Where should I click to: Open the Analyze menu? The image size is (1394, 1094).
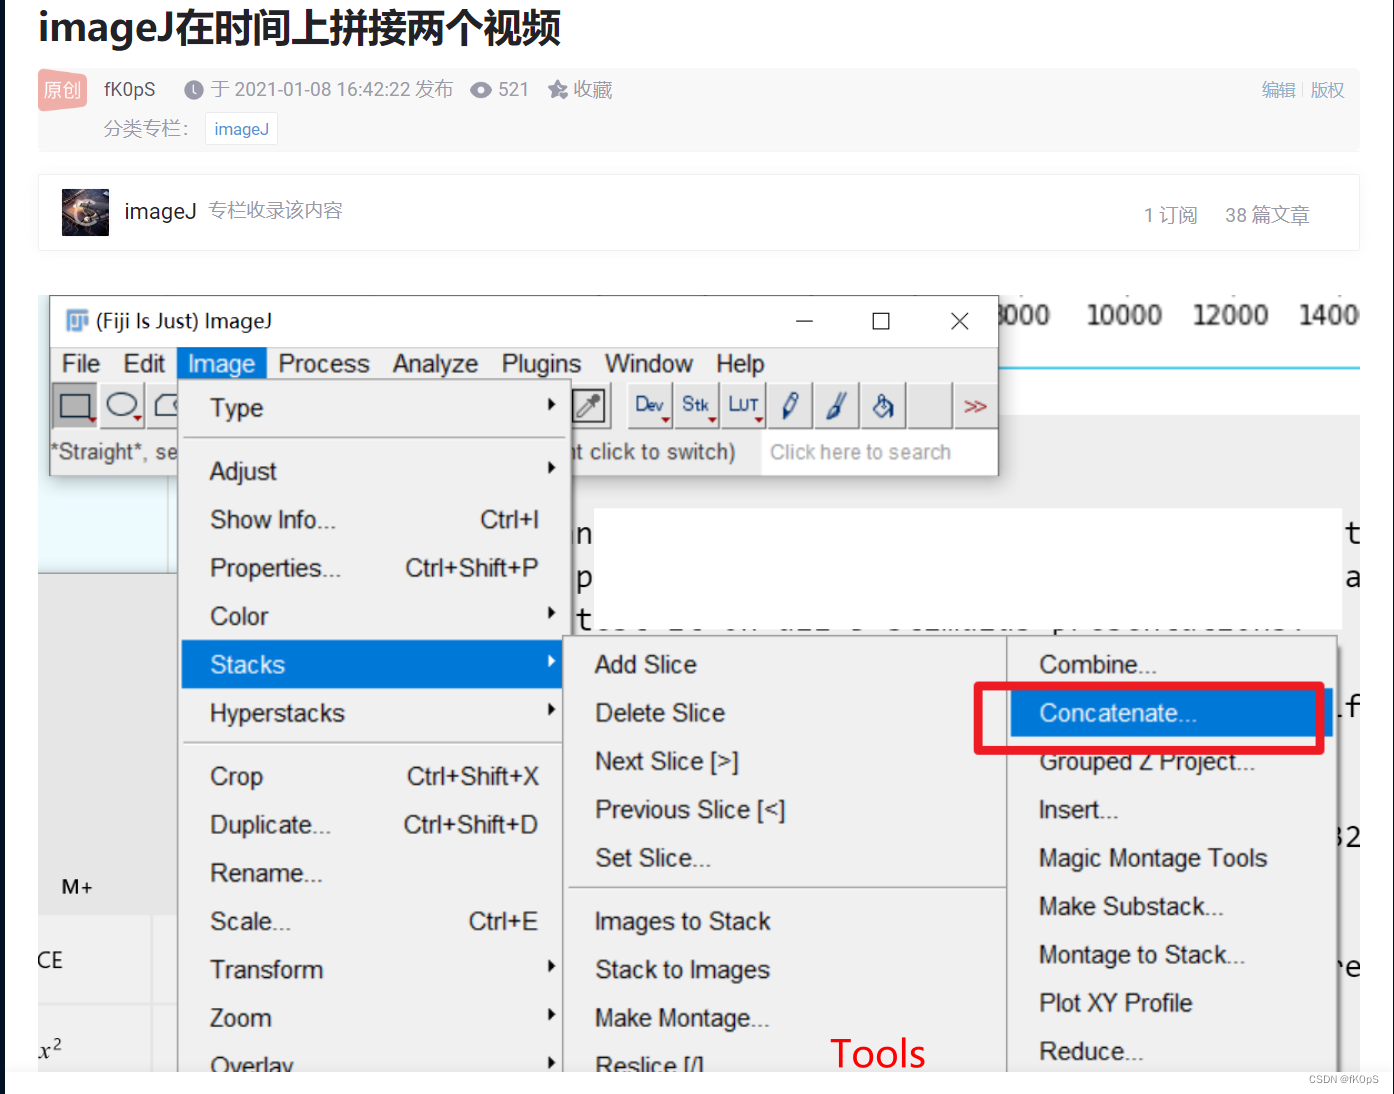coord(434,364)
